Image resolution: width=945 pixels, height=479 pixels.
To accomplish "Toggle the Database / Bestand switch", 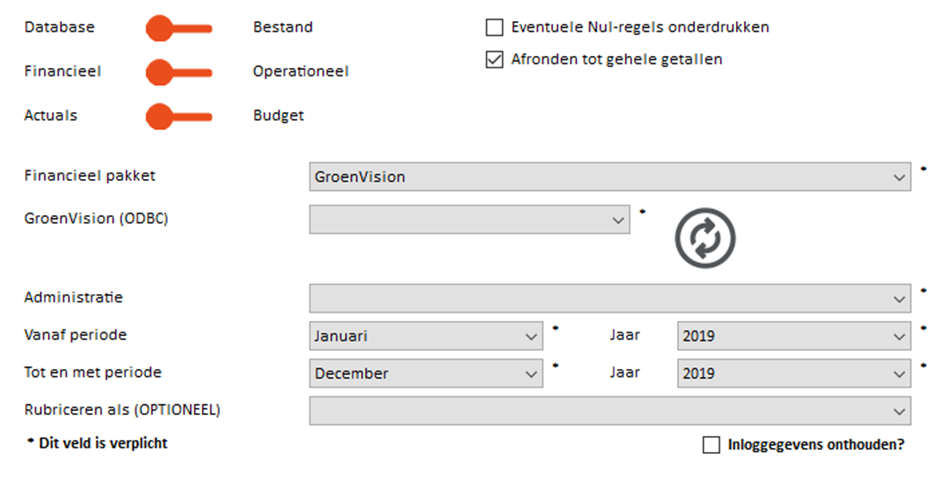I will point(179,28).
